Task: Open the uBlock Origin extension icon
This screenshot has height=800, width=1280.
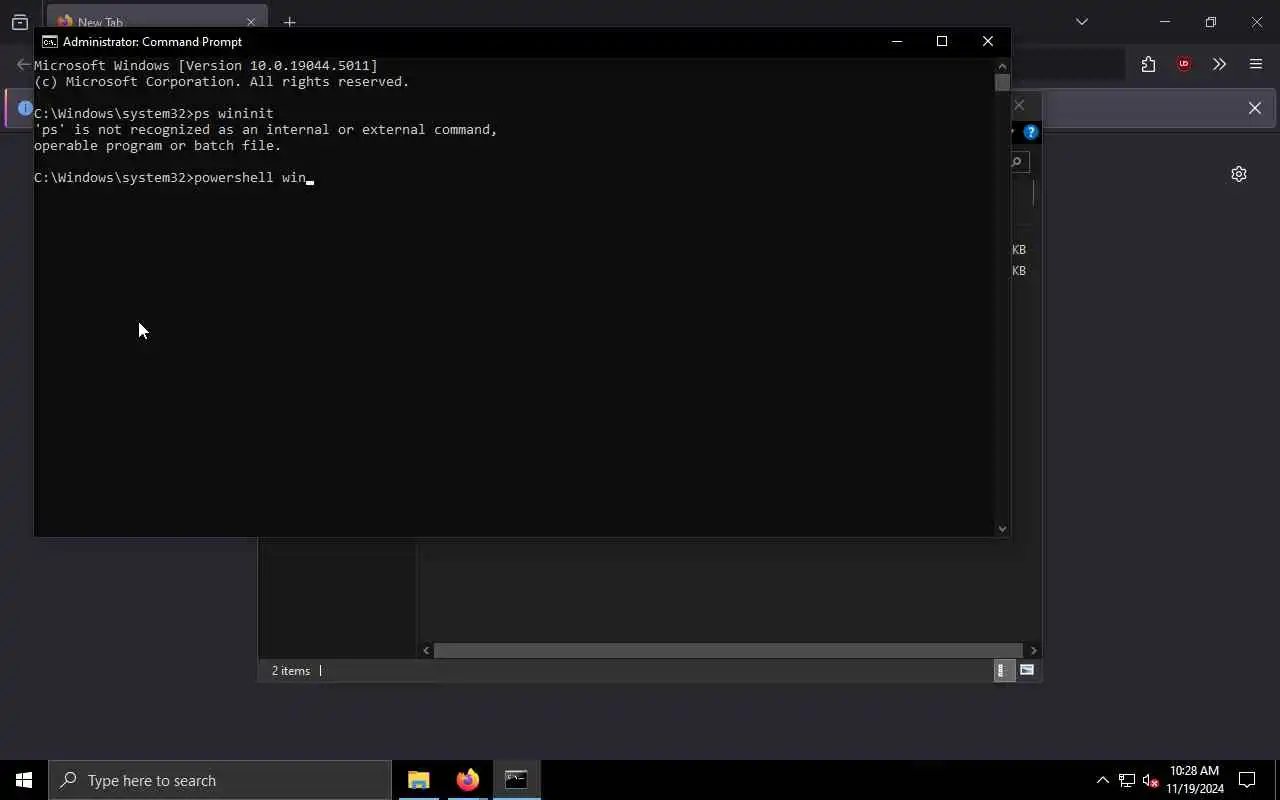Action: [1184, 64]
